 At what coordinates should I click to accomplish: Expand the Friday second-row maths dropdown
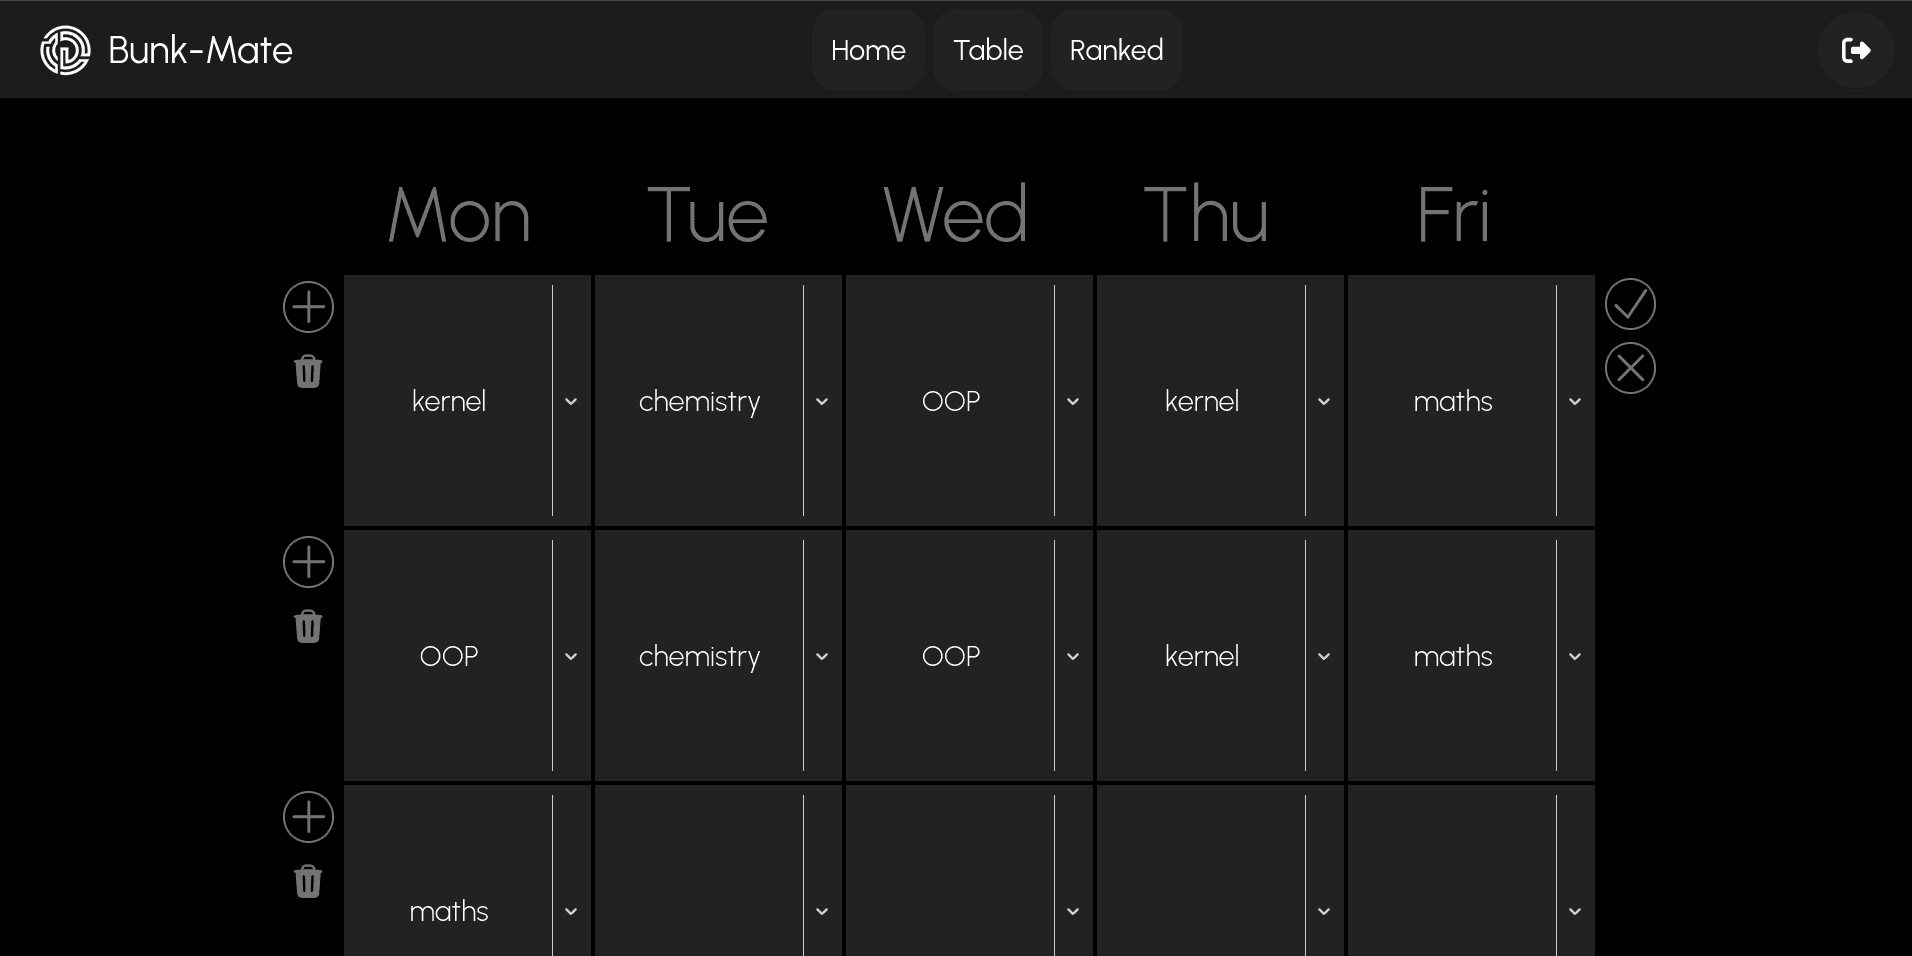pyautogui.click(x=1575, y=656)
